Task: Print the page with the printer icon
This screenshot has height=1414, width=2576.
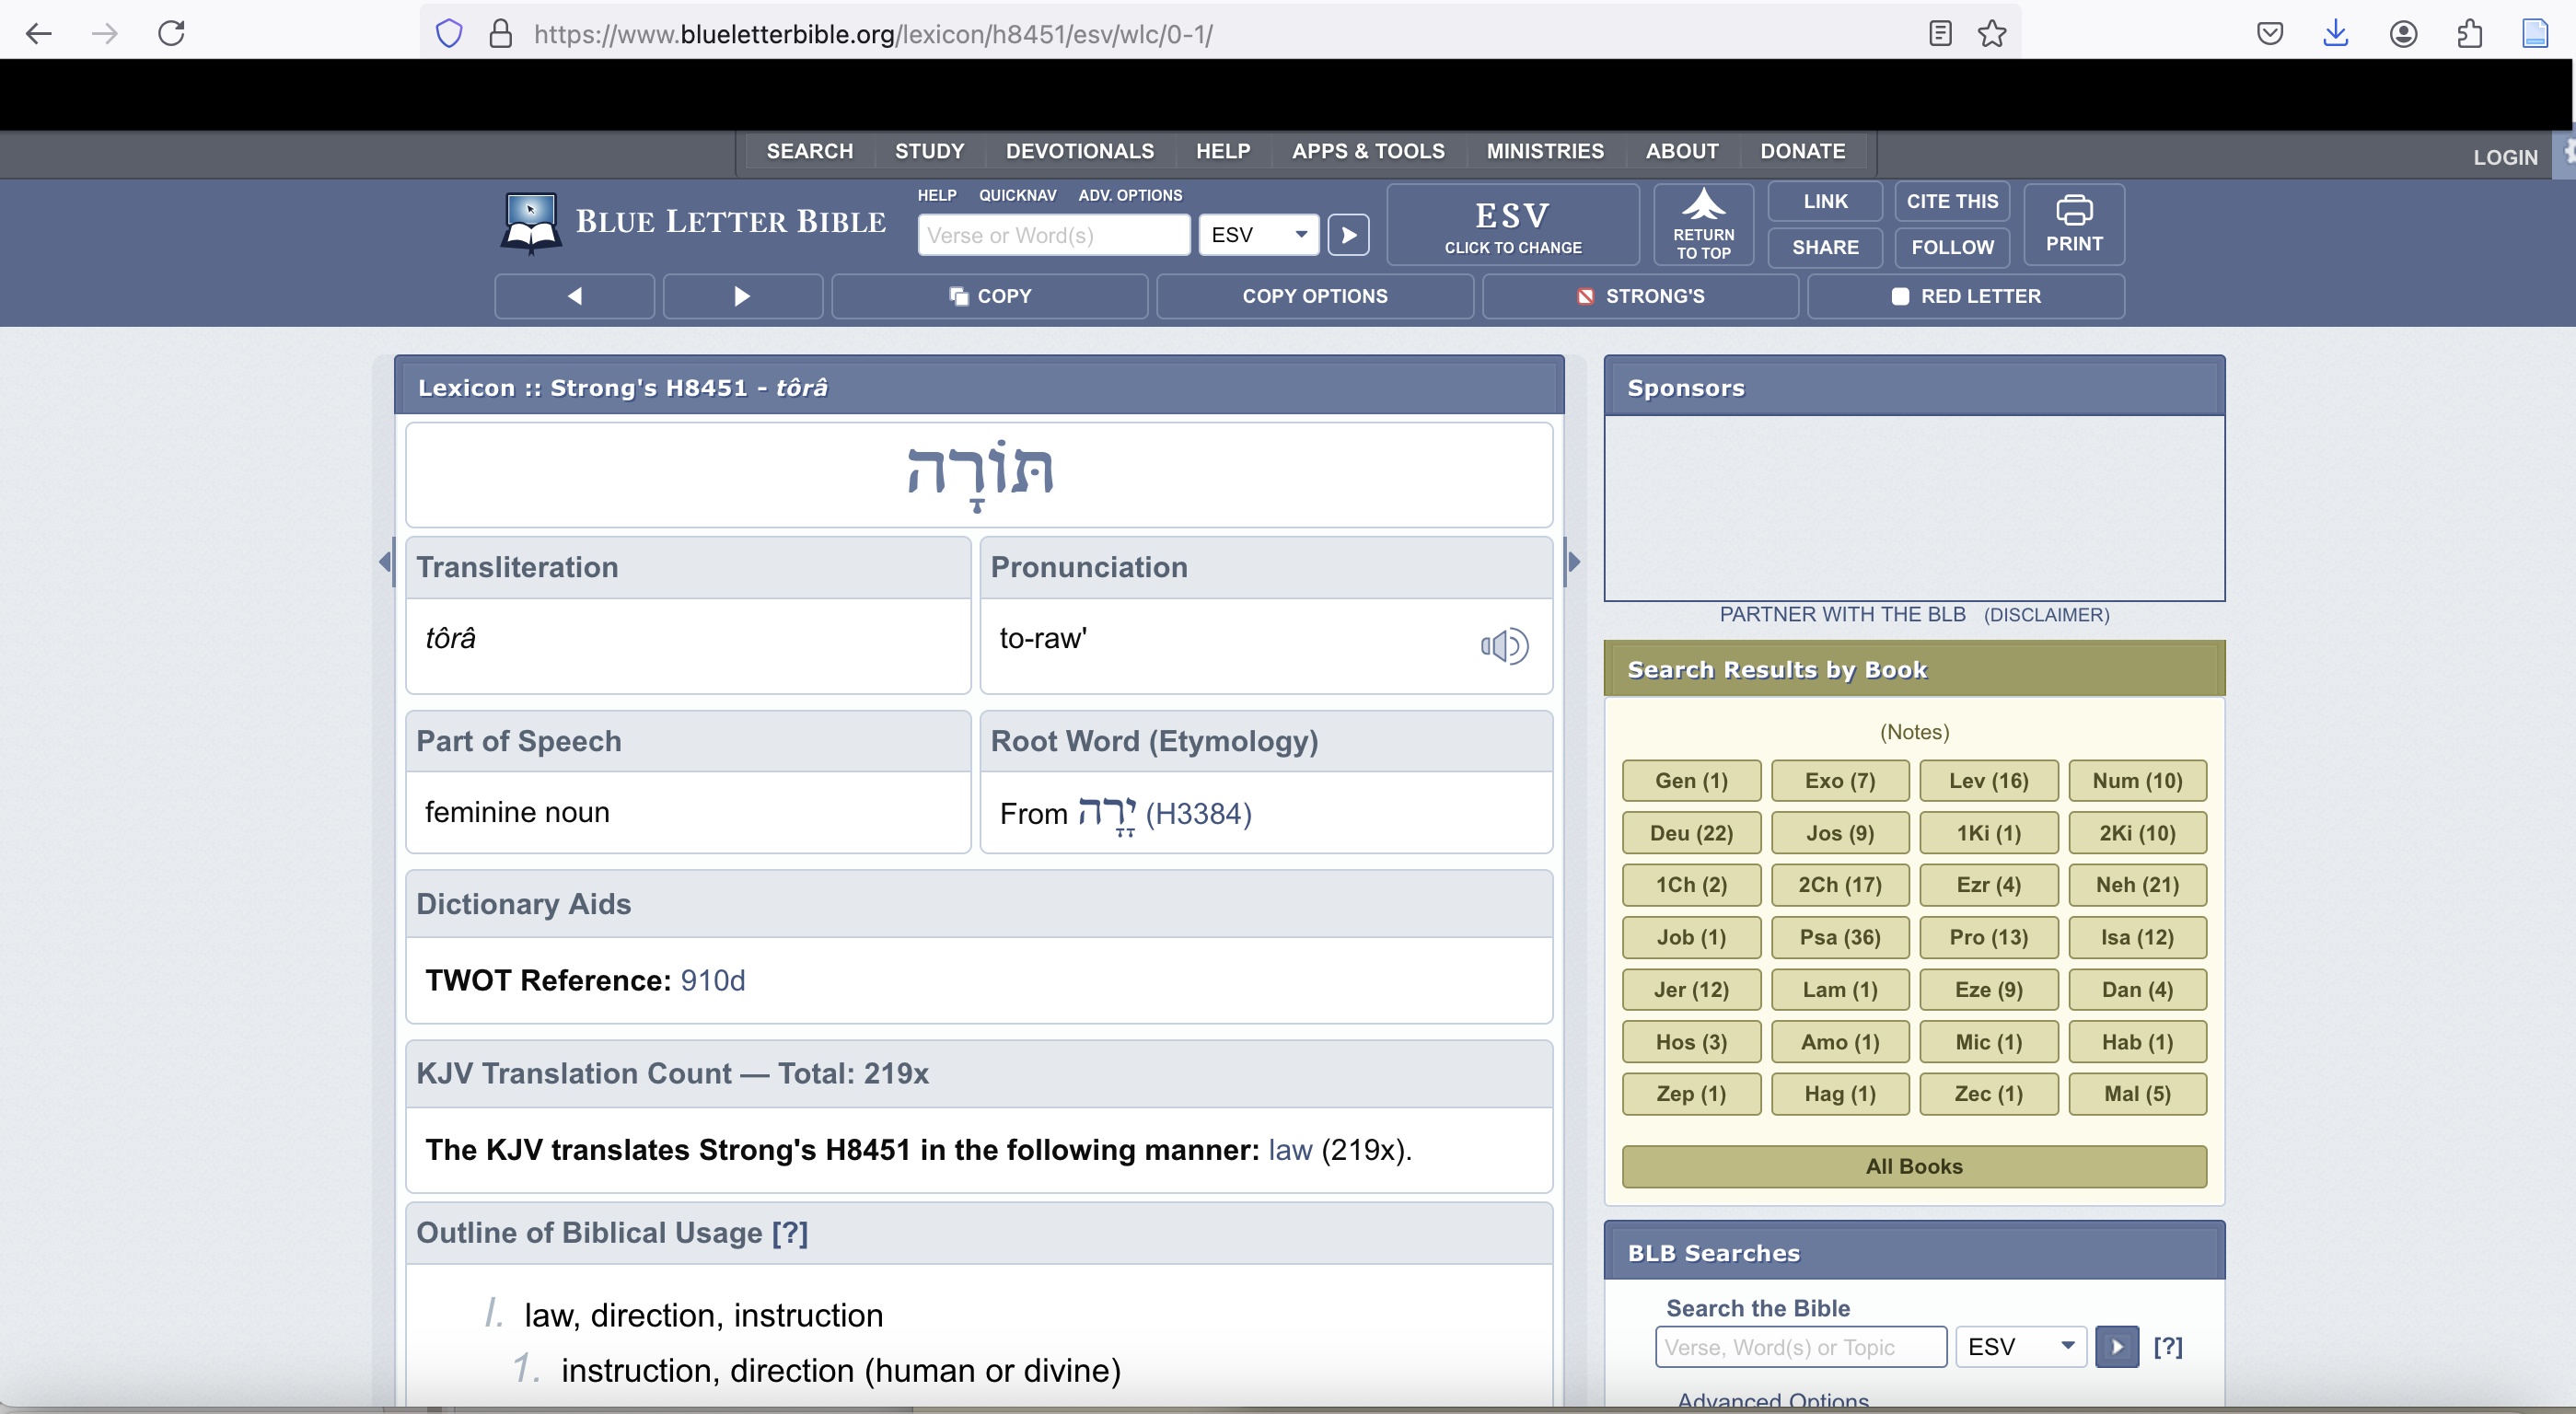Action: (x=2074, y=224)
